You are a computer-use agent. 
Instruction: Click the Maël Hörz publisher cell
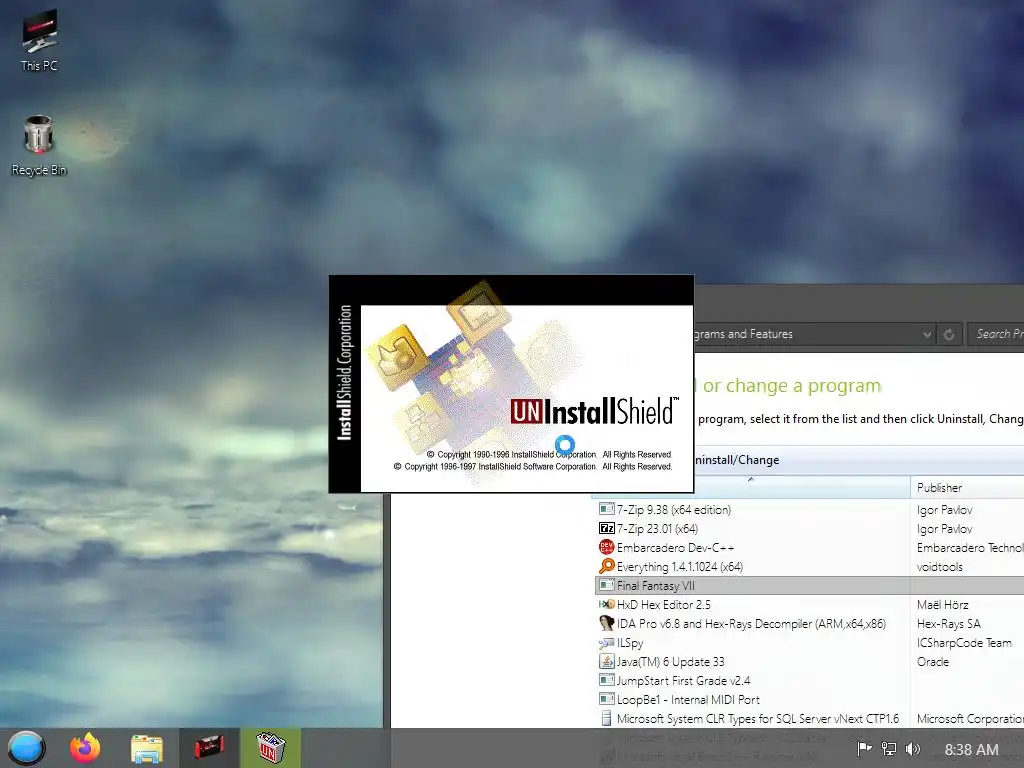pos(942,604)
